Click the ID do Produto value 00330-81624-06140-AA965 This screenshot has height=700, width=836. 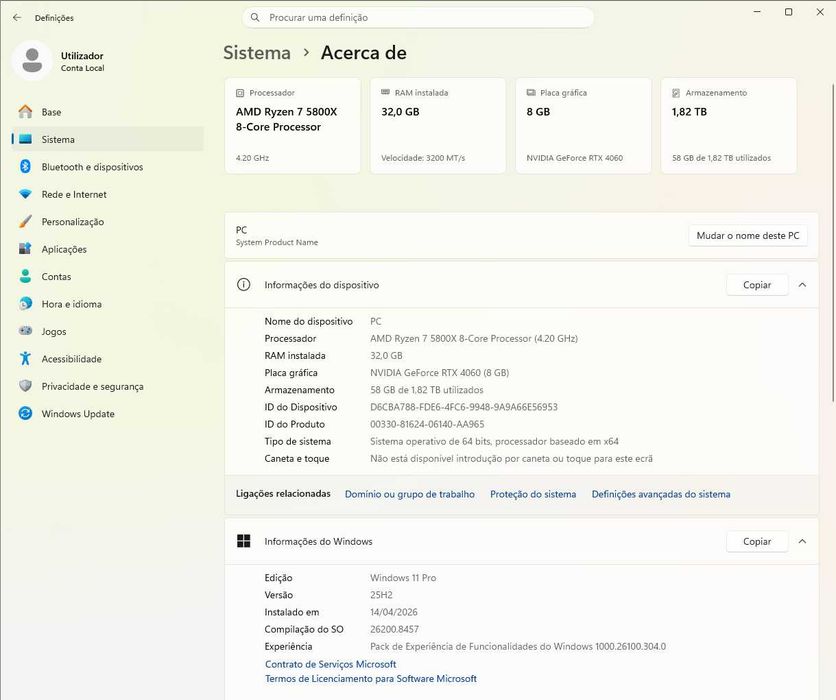click(x=427, y=424)
